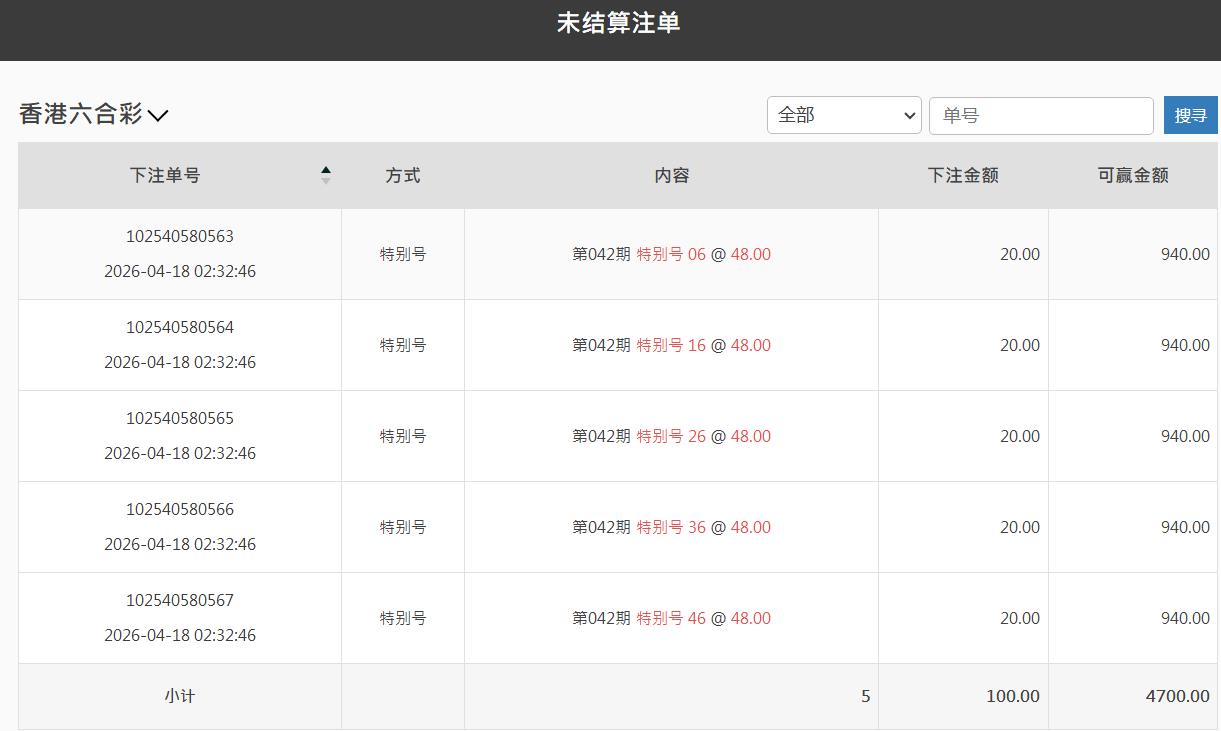Click the 小计 subtotal row label

point(180,696)
